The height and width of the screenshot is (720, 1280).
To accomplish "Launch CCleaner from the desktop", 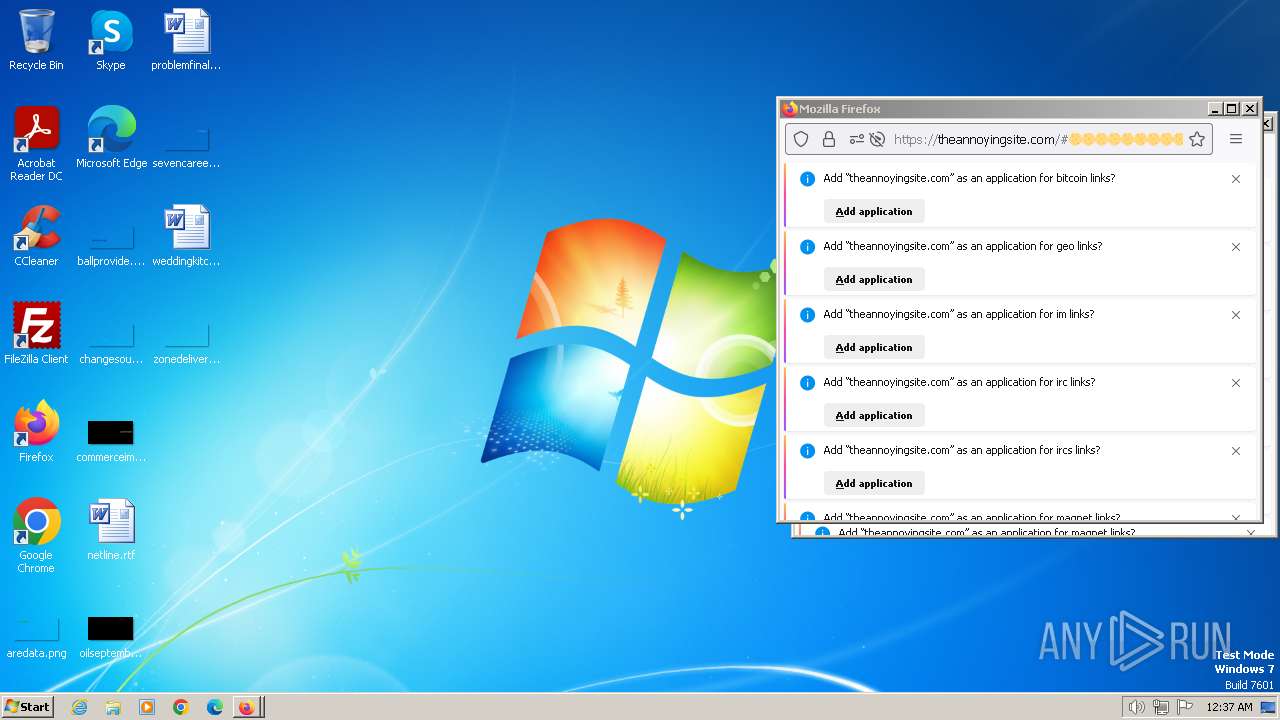I will pos(36,236).
